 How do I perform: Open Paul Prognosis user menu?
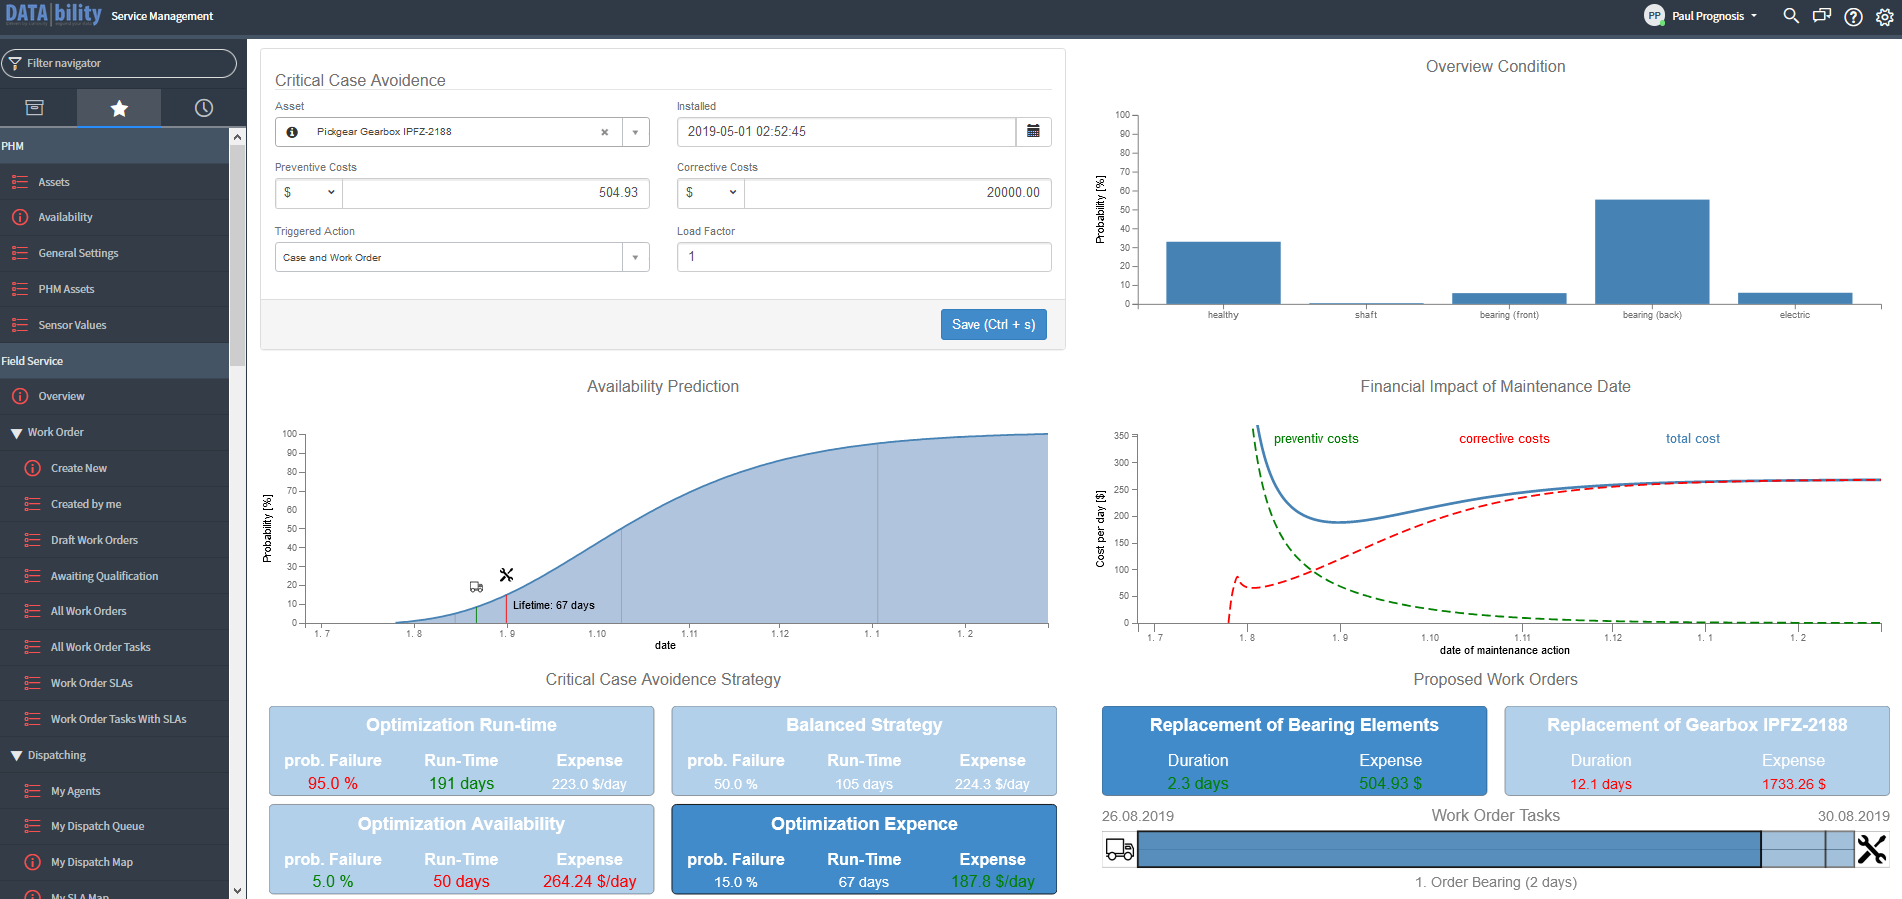point(1701,16)
